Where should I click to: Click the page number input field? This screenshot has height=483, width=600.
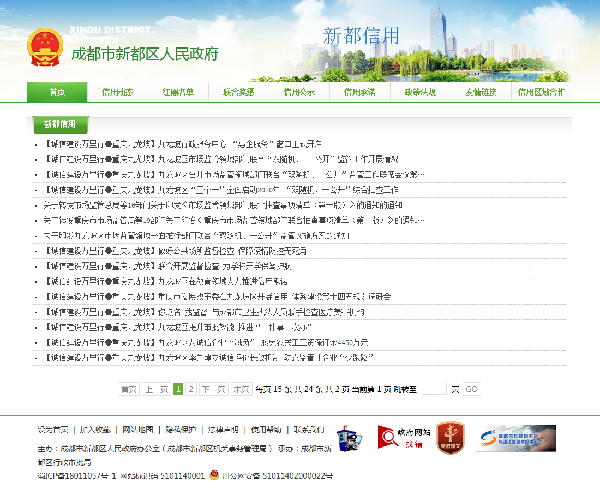[434, 389]
